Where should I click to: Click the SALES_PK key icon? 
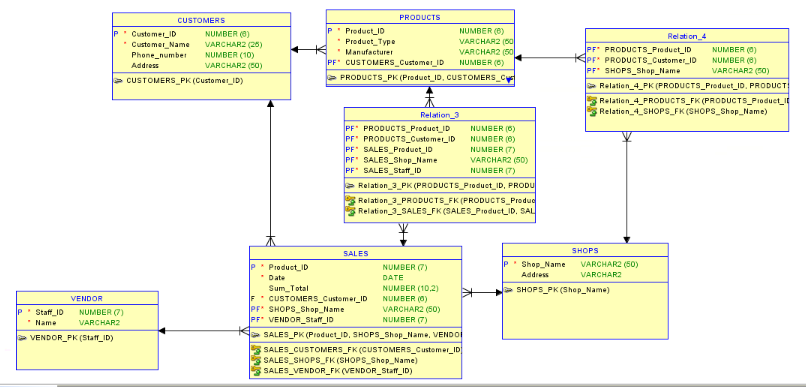pyautogui.click(x=256, y=335)
